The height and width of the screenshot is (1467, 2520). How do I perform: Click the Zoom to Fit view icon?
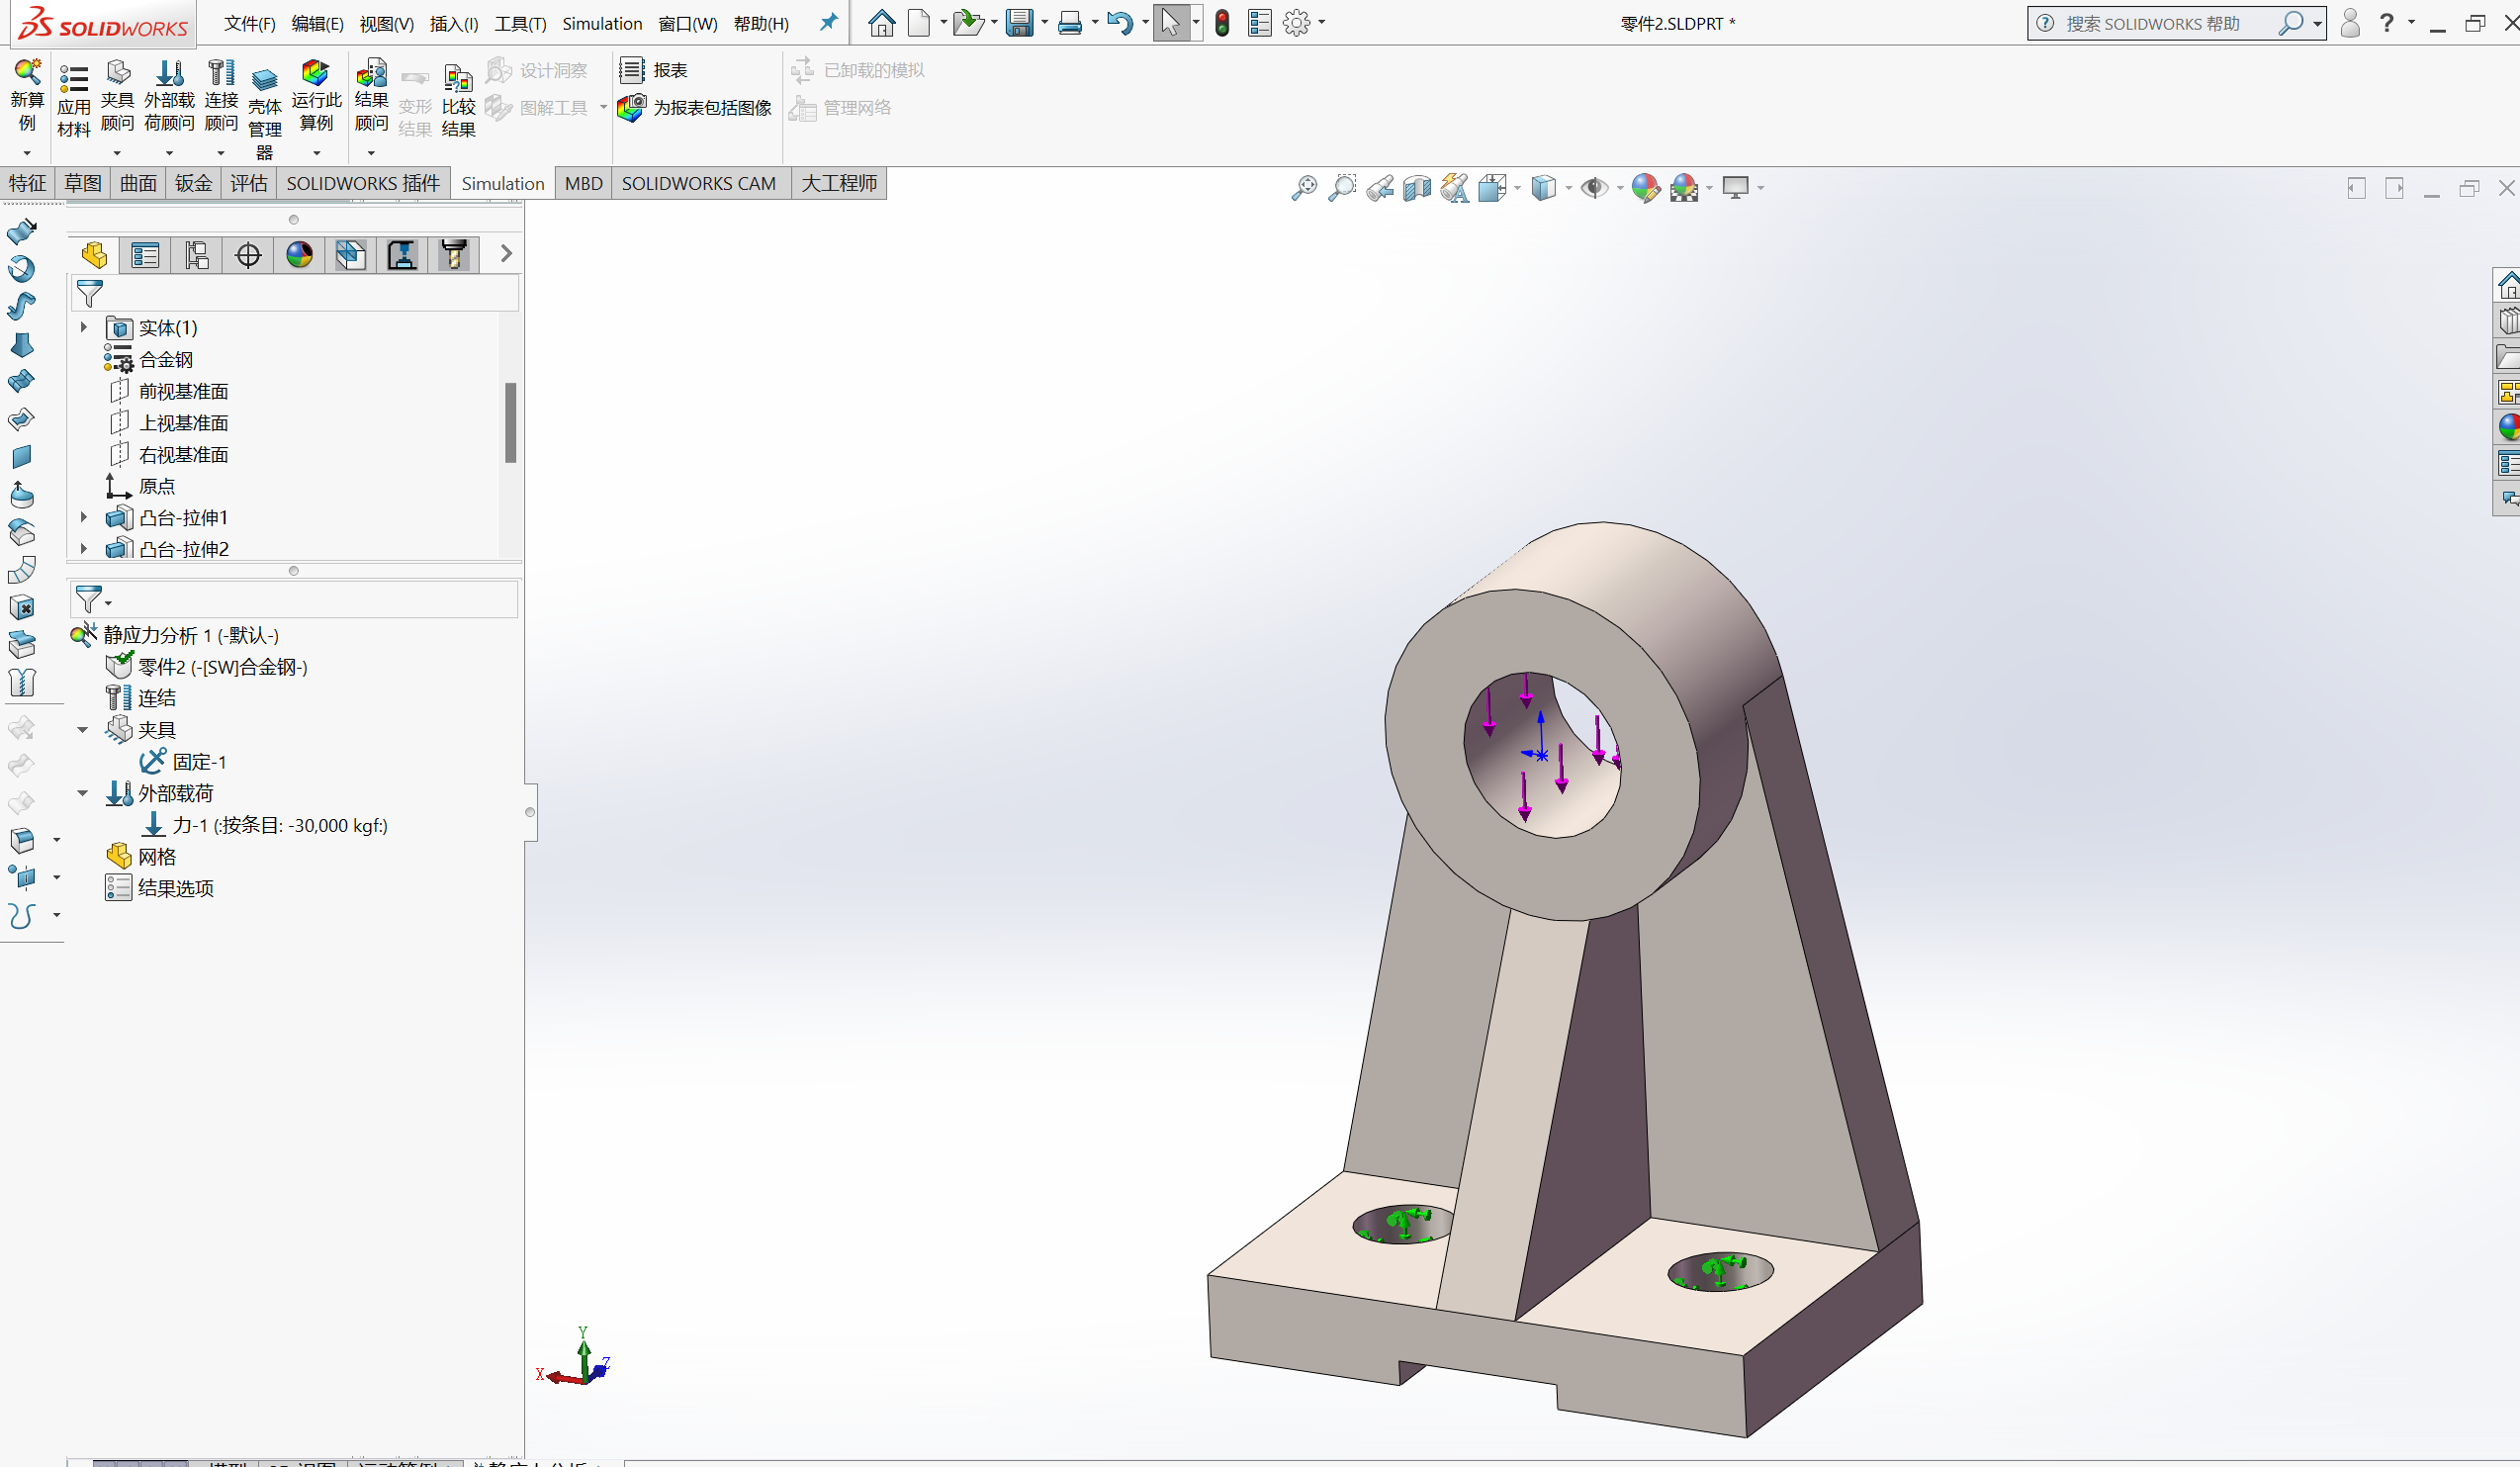[1304, 188]
